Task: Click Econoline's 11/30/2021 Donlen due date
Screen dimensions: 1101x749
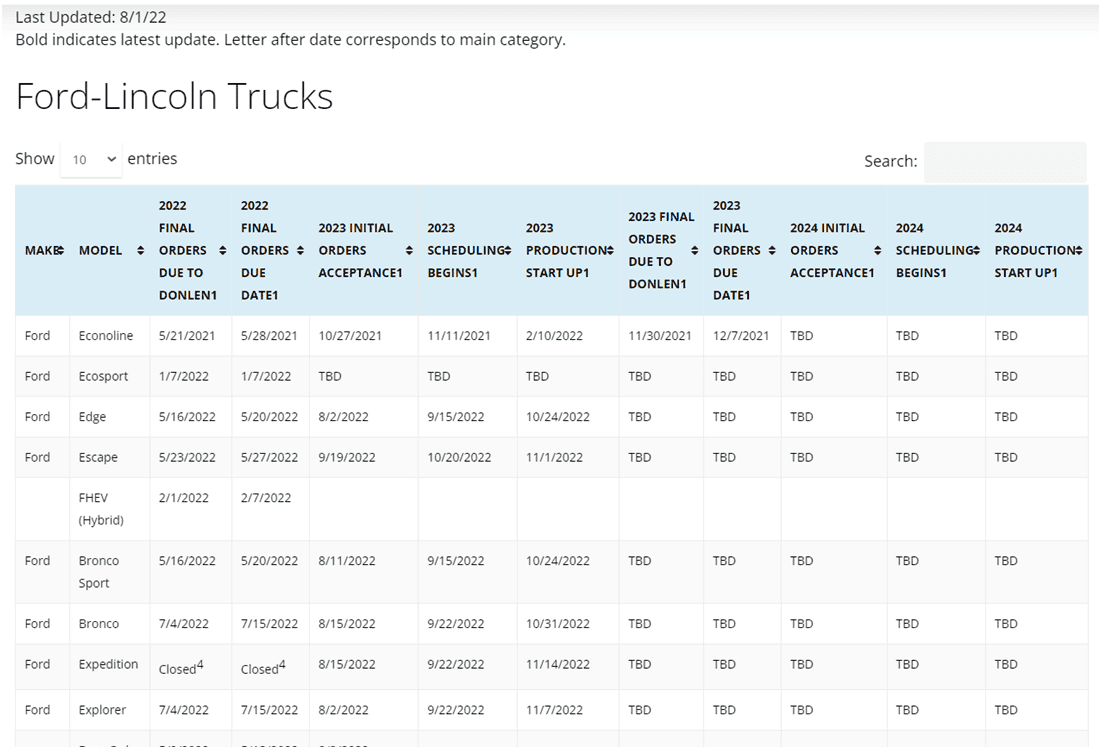Action: [660, 336]
